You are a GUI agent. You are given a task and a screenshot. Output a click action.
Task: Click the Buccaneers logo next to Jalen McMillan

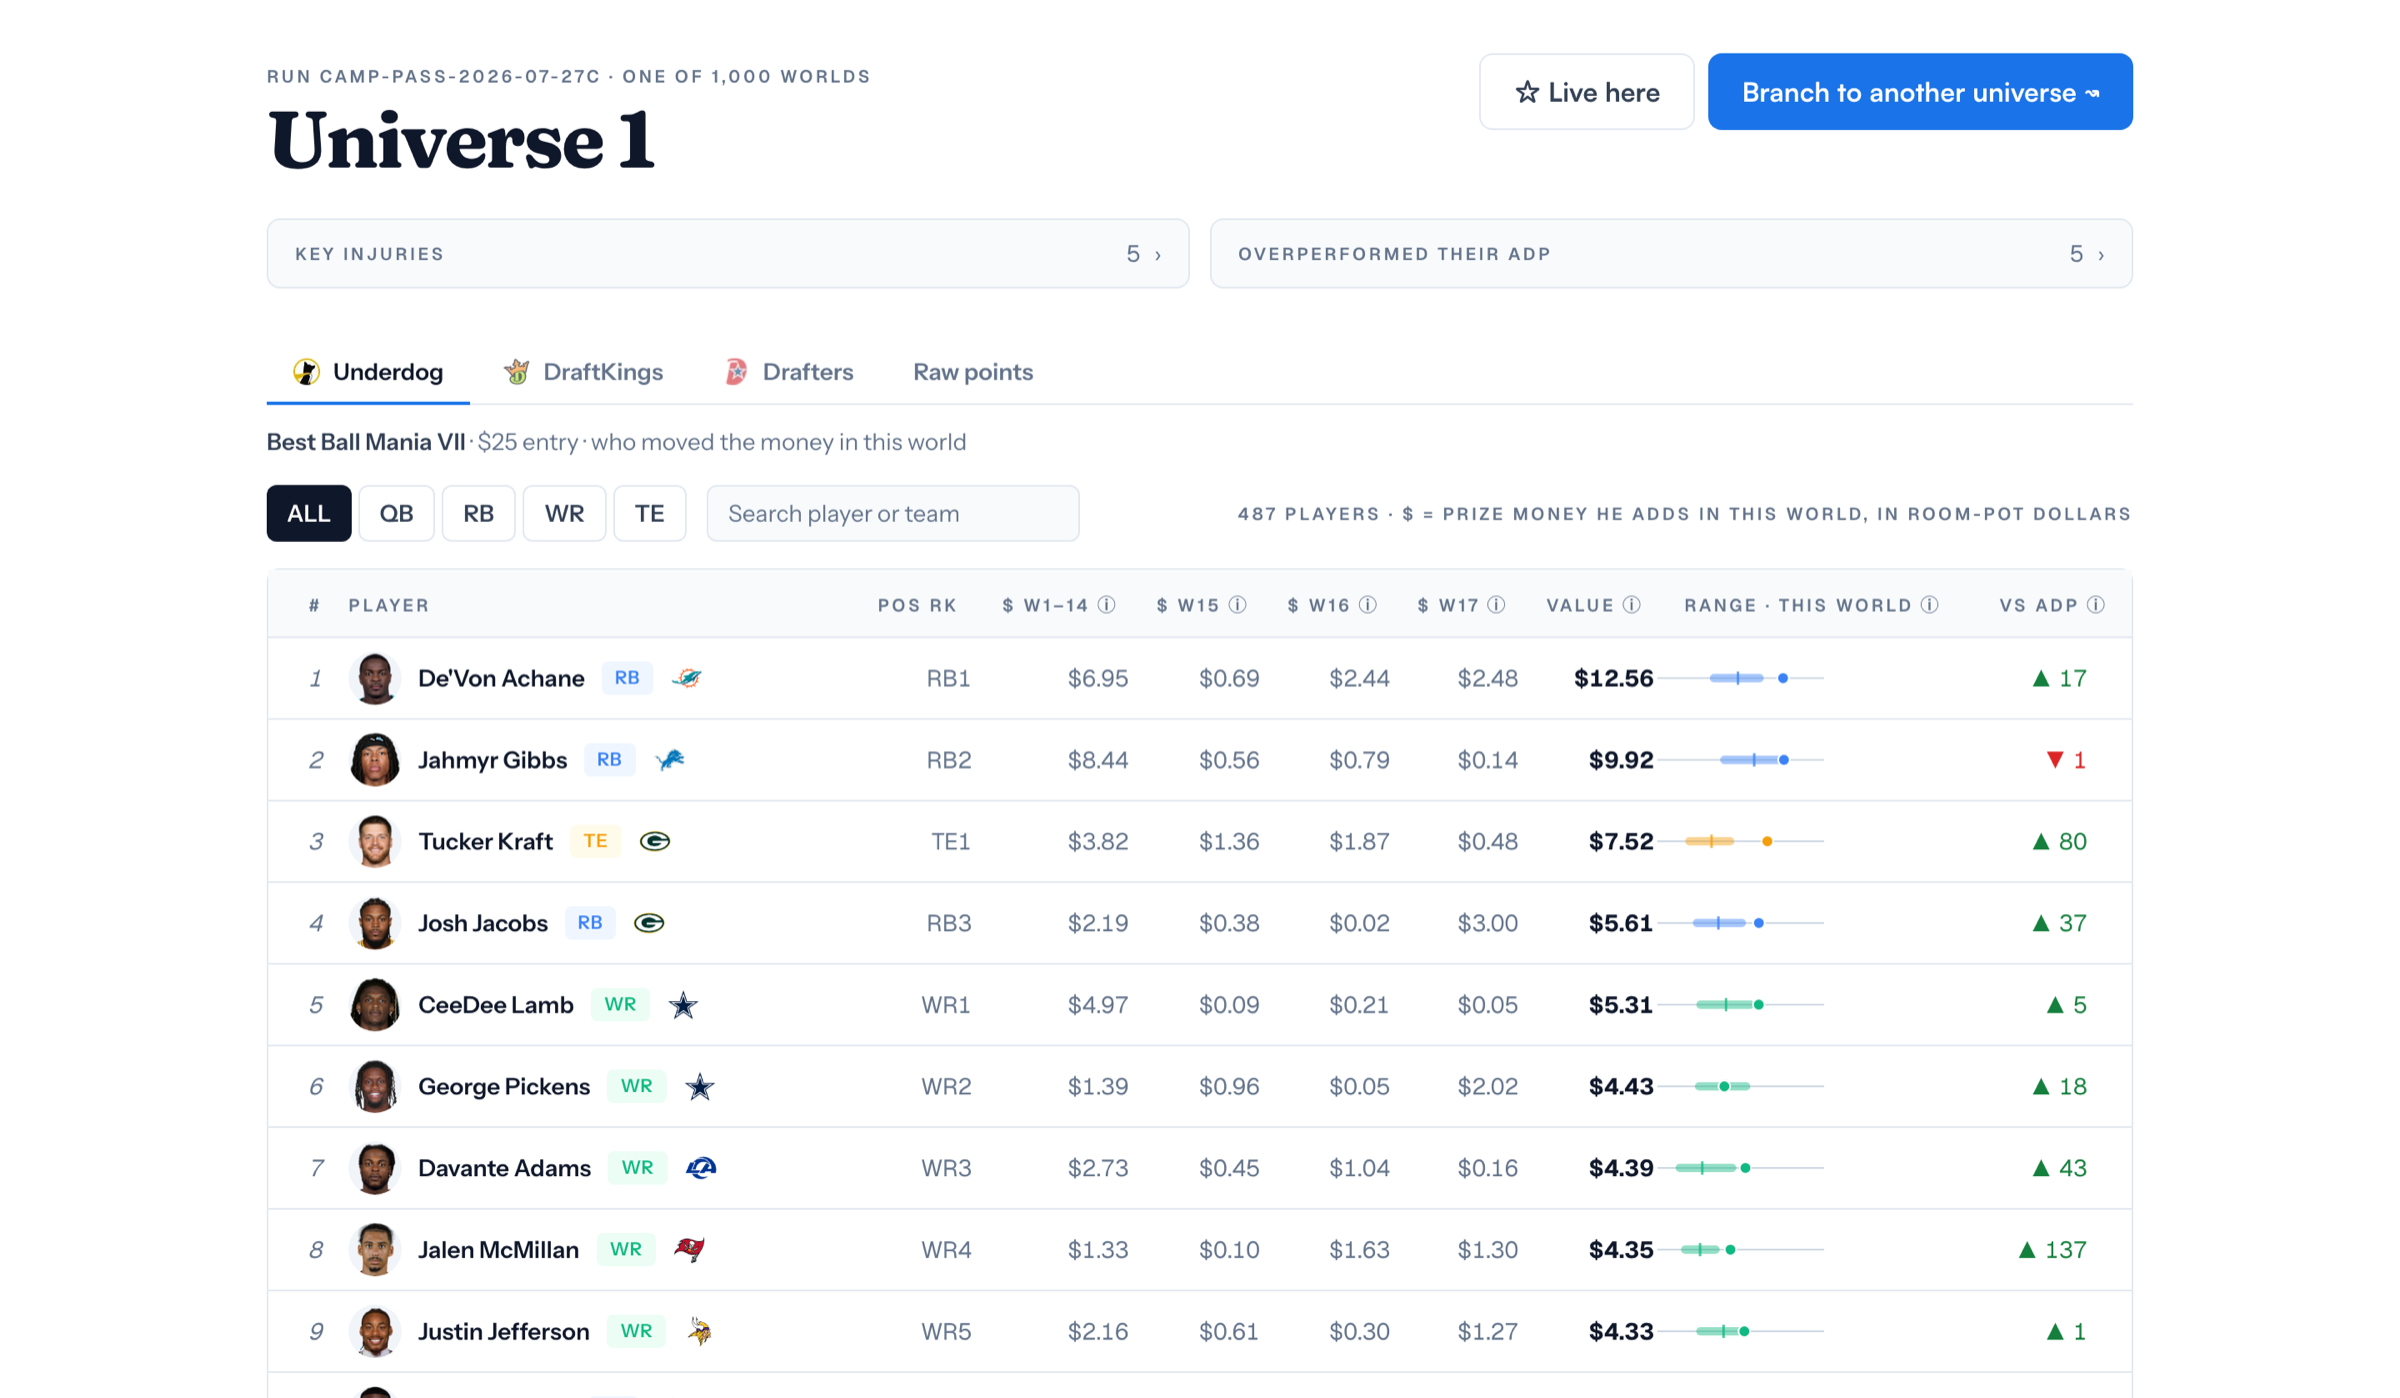click(689, 1250)
